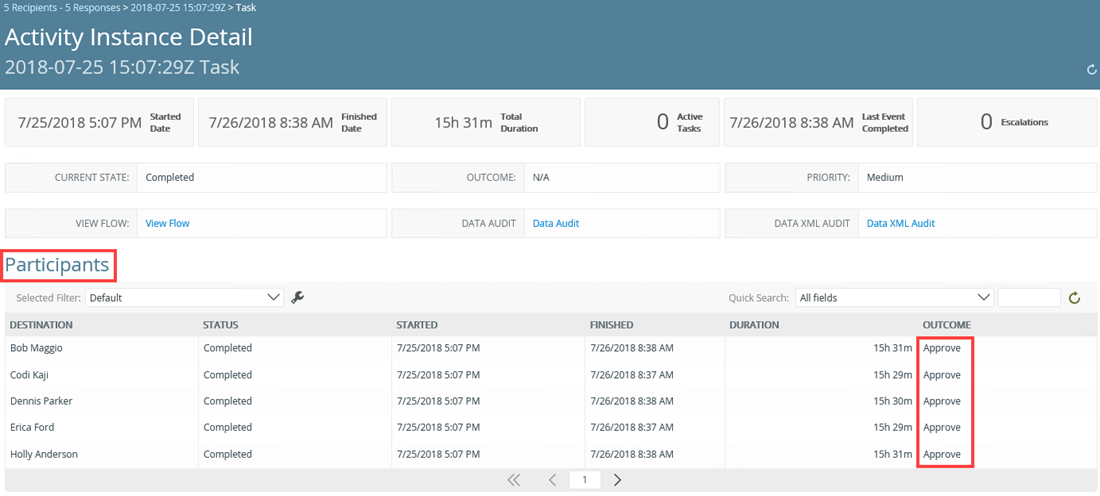Screen dimensions: 1100x496
Task: Open the View Flow link
Action: click(x=167, y=223)
